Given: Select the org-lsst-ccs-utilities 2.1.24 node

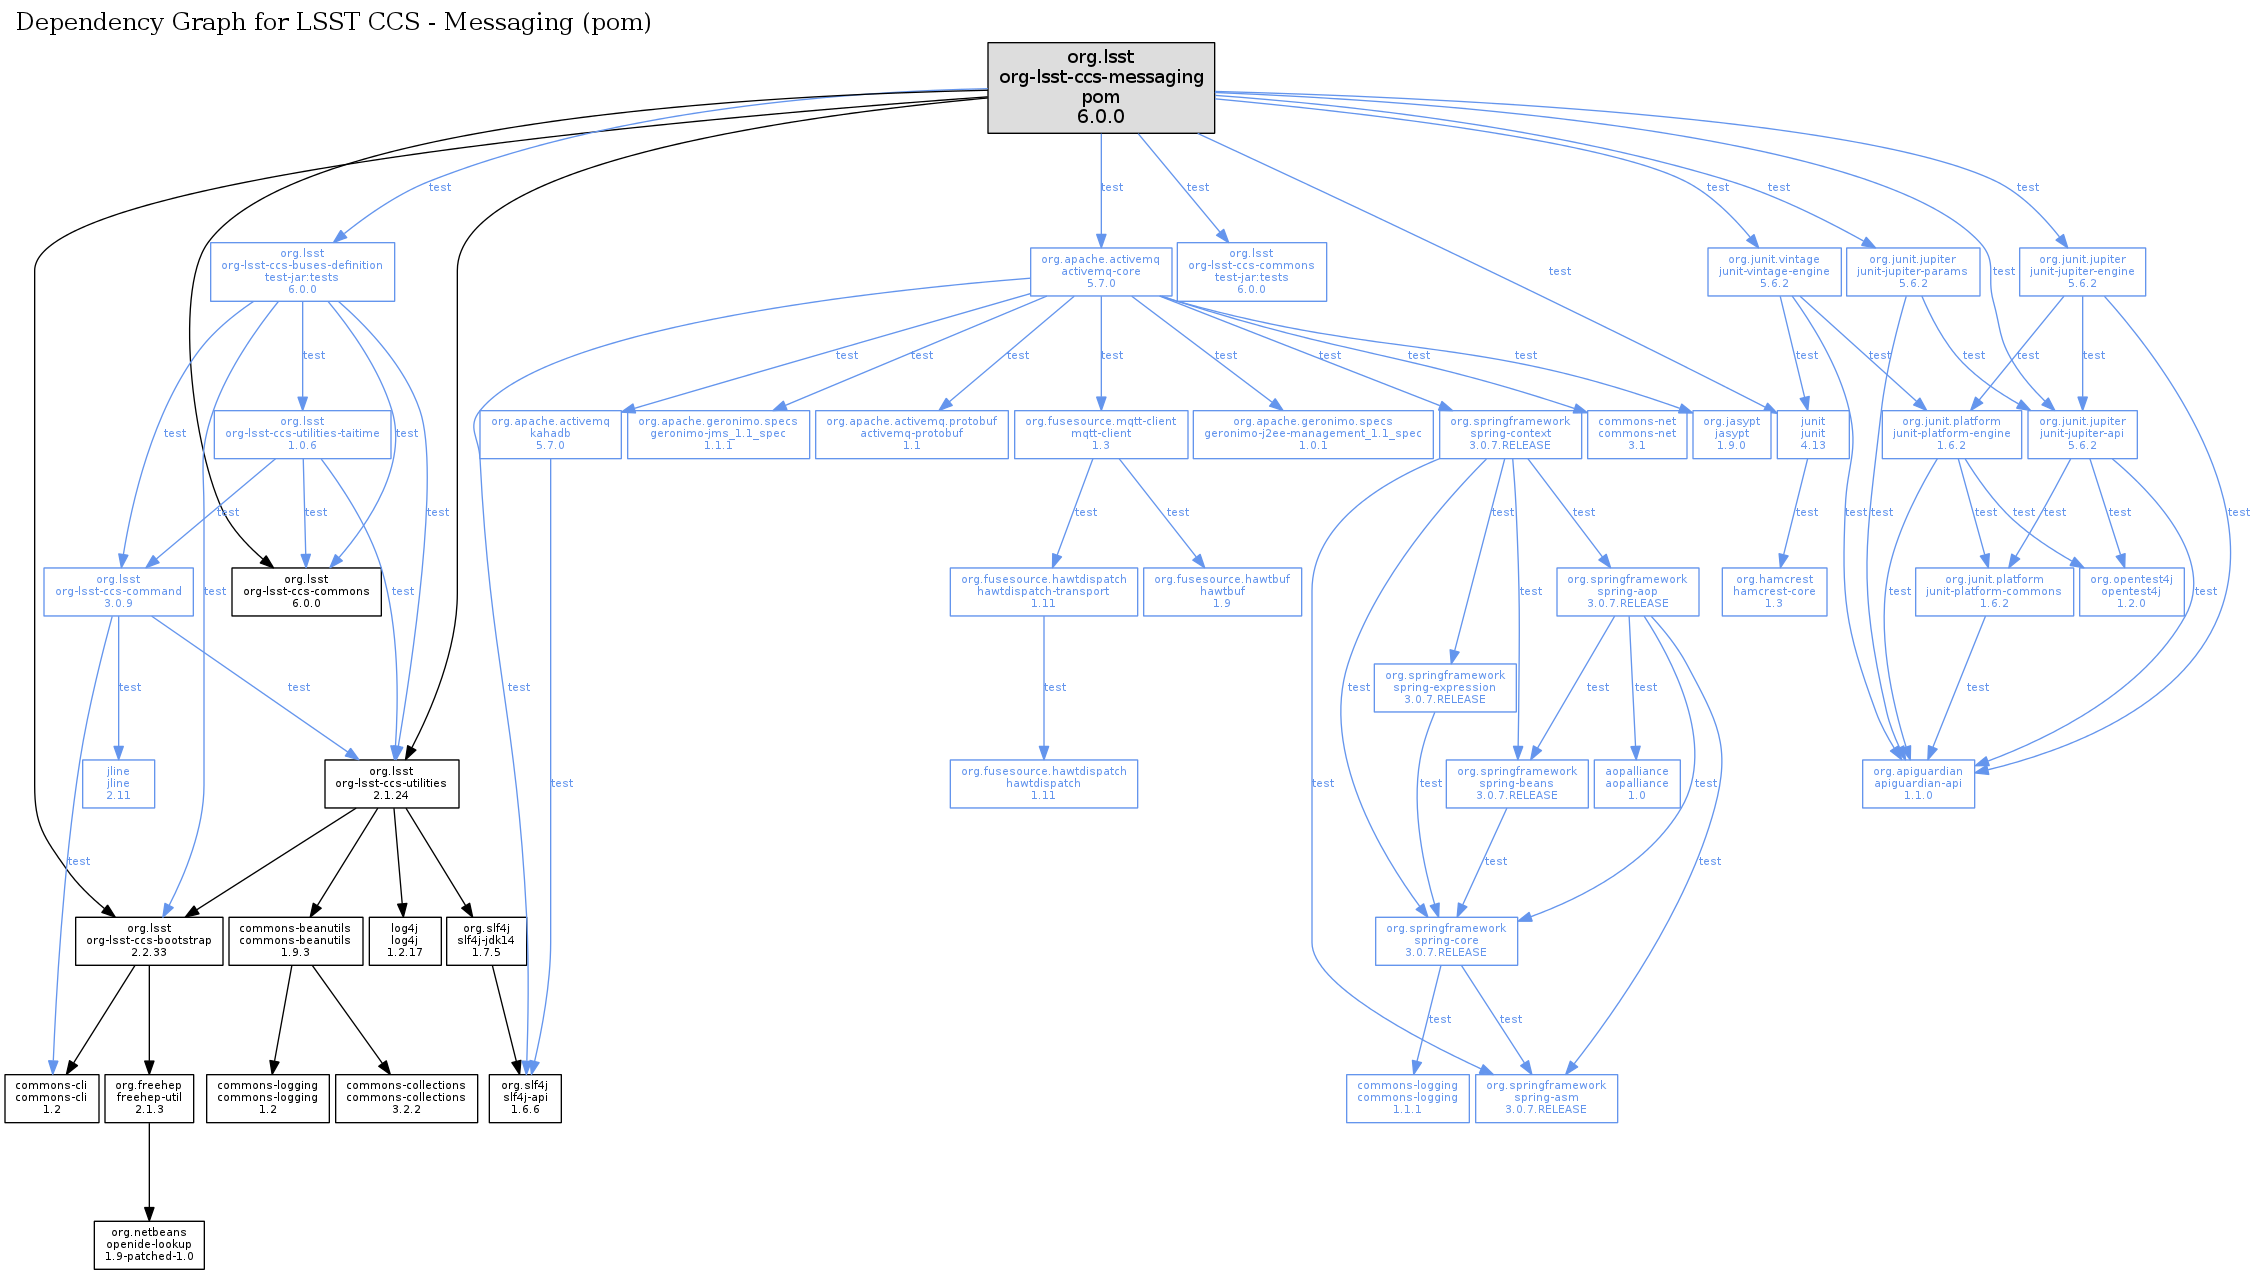Looking at the screenshot, I should pos(391,783).
